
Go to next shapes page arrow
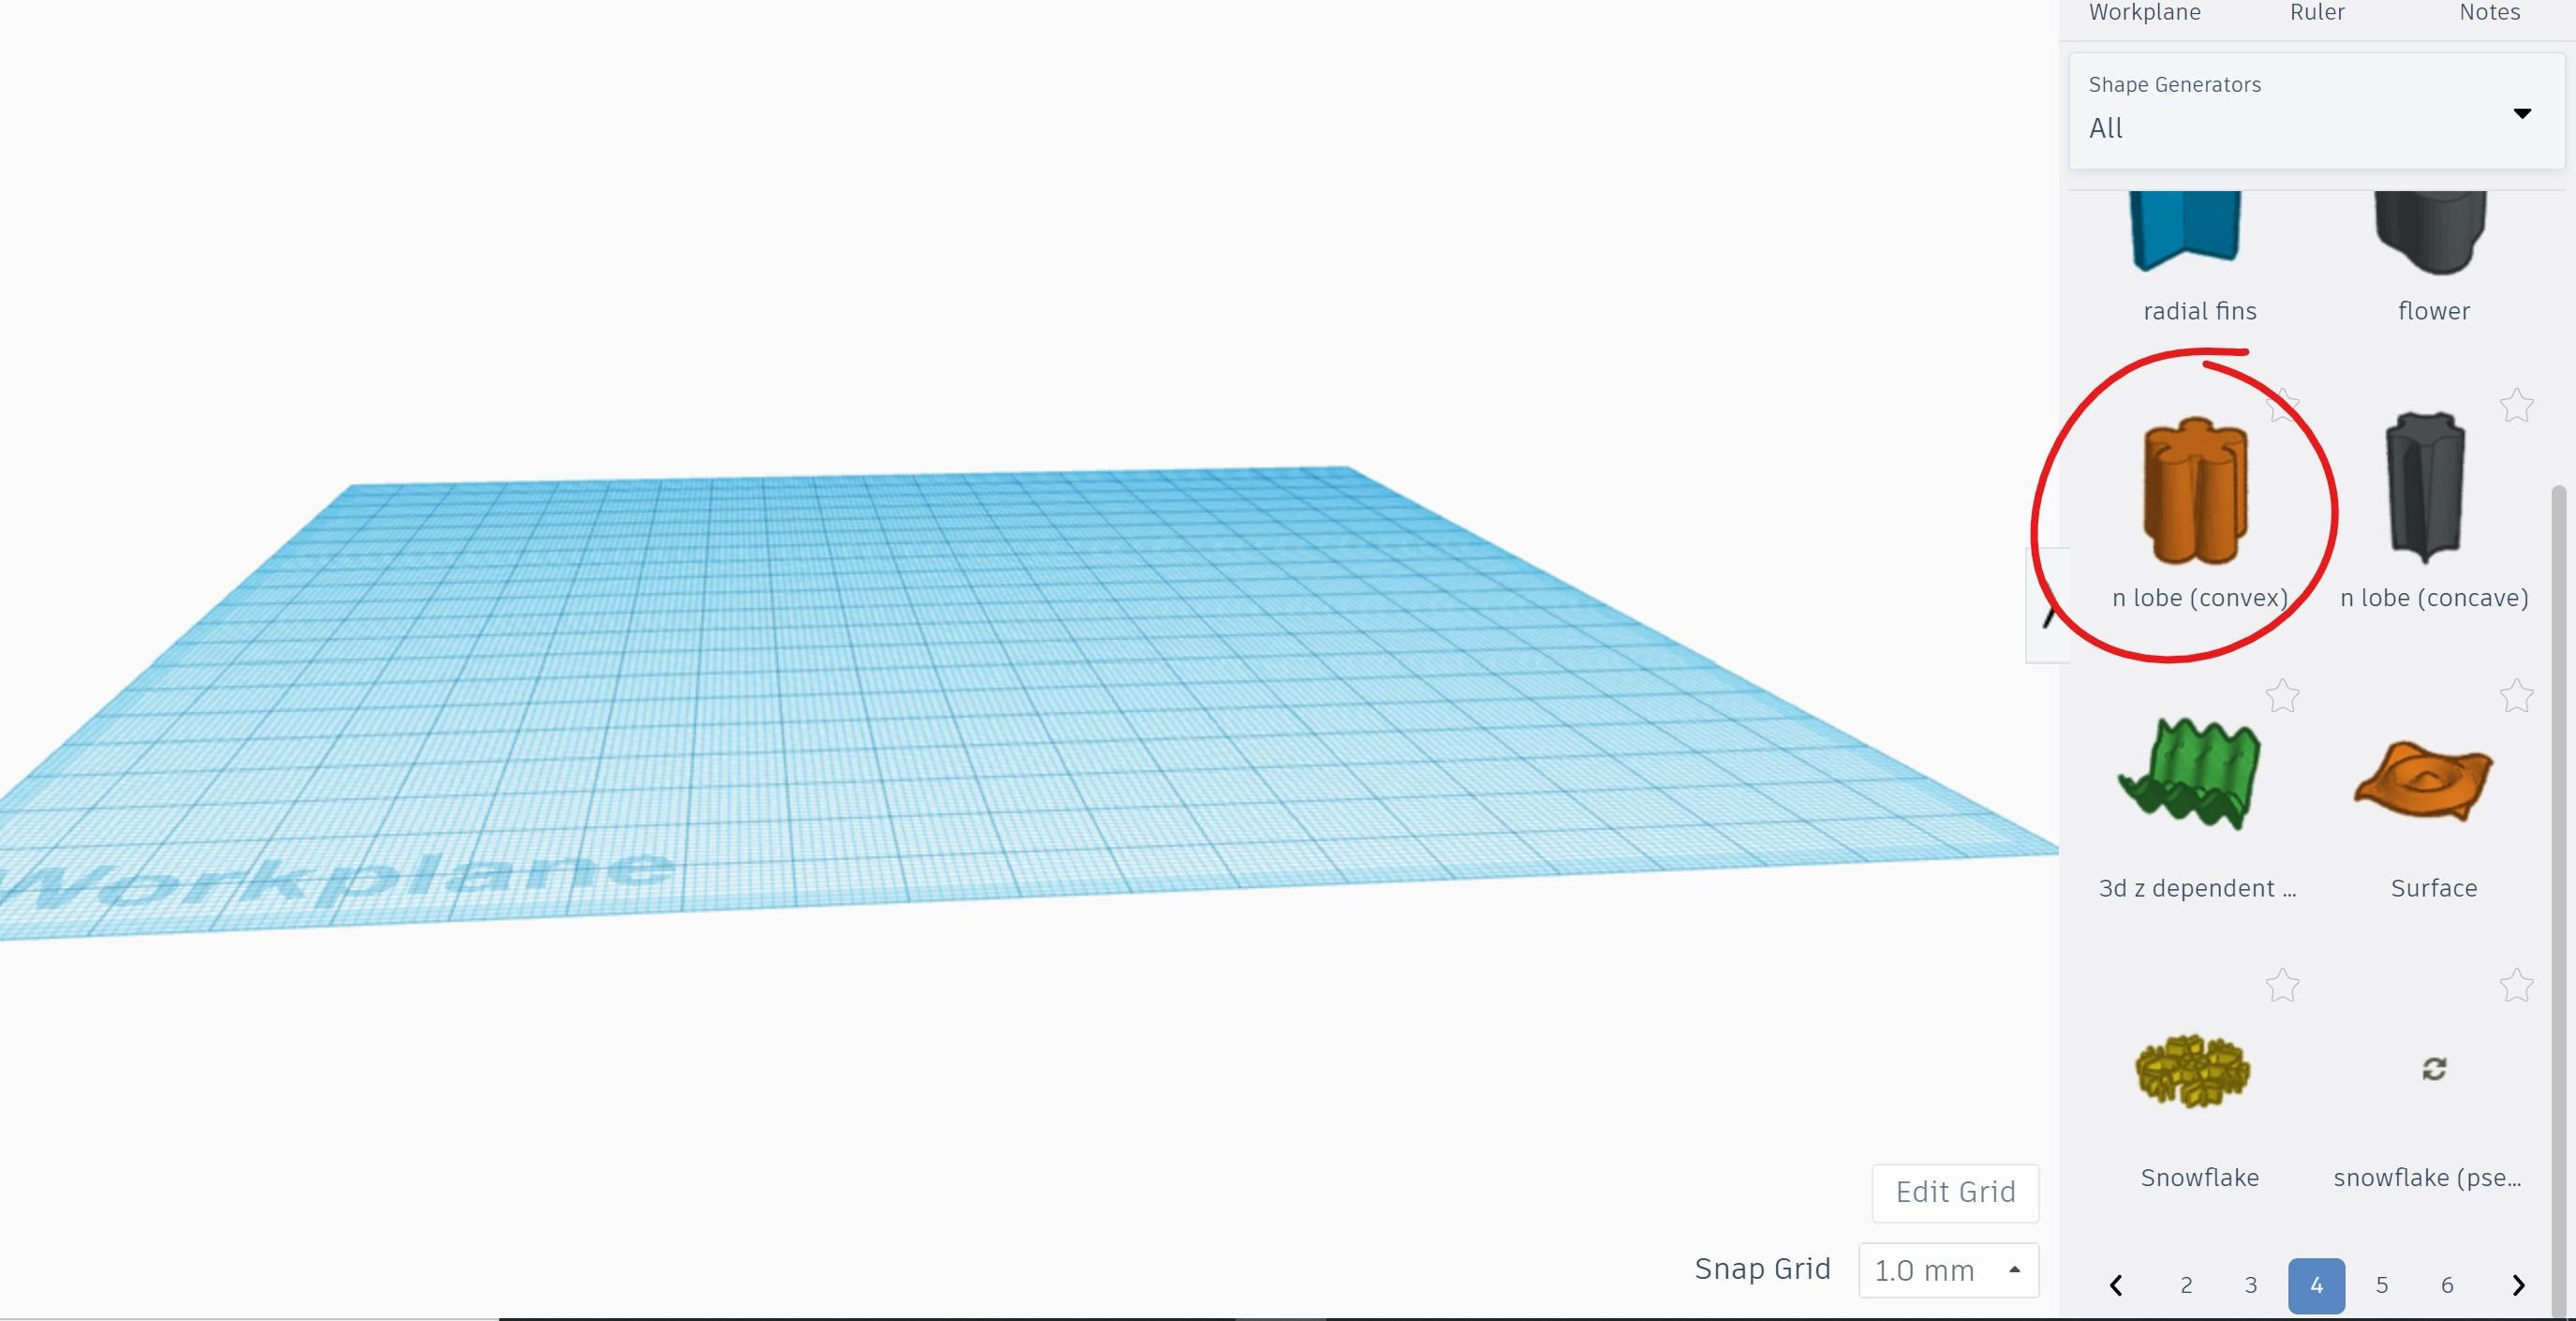point(2518,1285)
